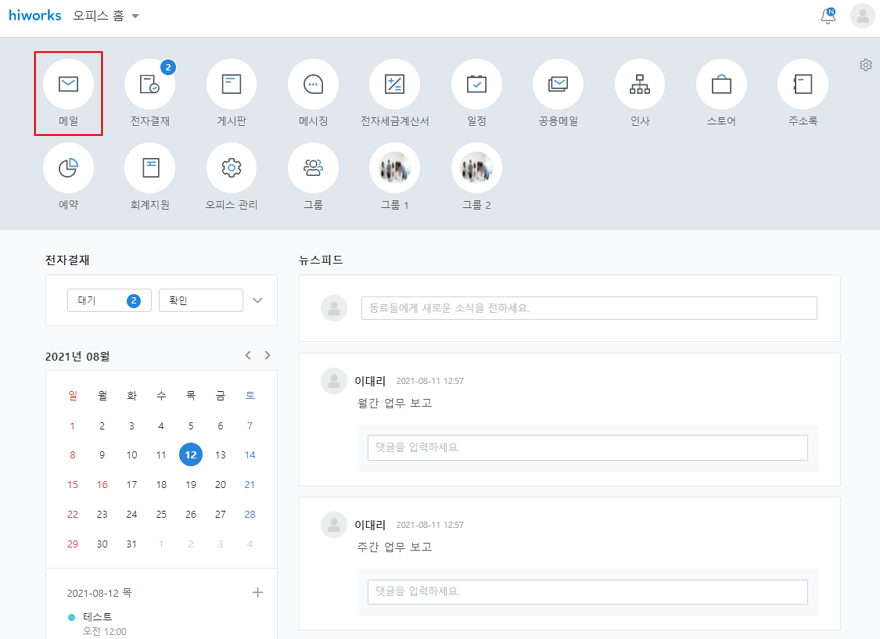
Task: Open the 메시징 messaging icon
Action: 313,84
